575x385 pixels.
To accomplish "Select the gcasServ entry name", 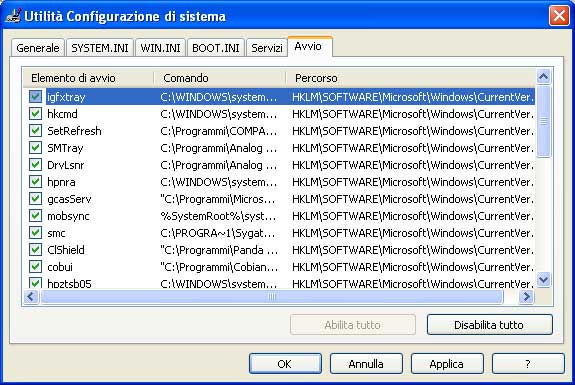I will click(x=69, y=199).
